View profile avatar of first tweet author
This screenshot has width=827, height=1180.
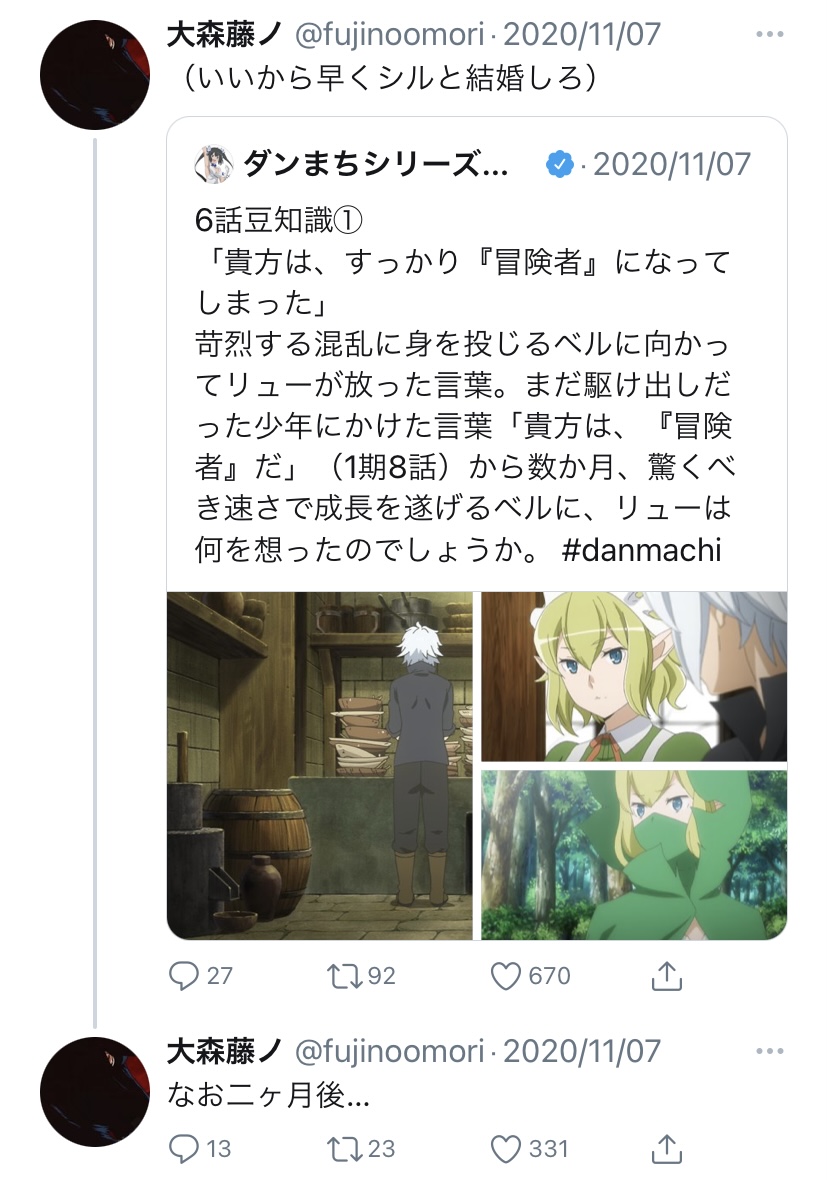[95, 75]
